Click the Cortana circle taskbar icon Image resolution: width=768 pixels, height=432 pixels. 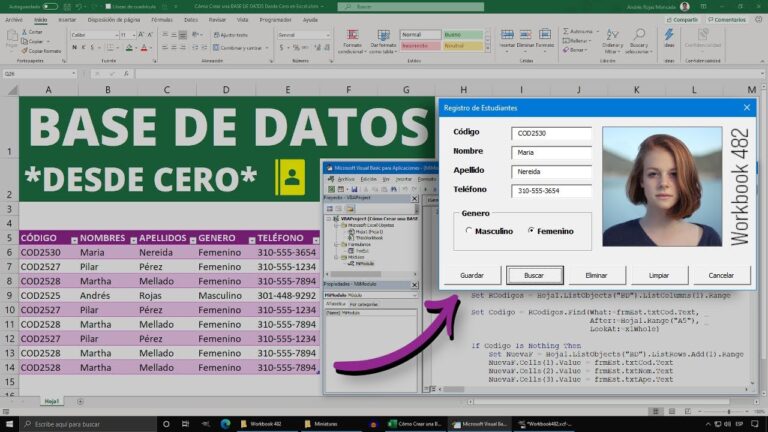(x=166, y=424)
